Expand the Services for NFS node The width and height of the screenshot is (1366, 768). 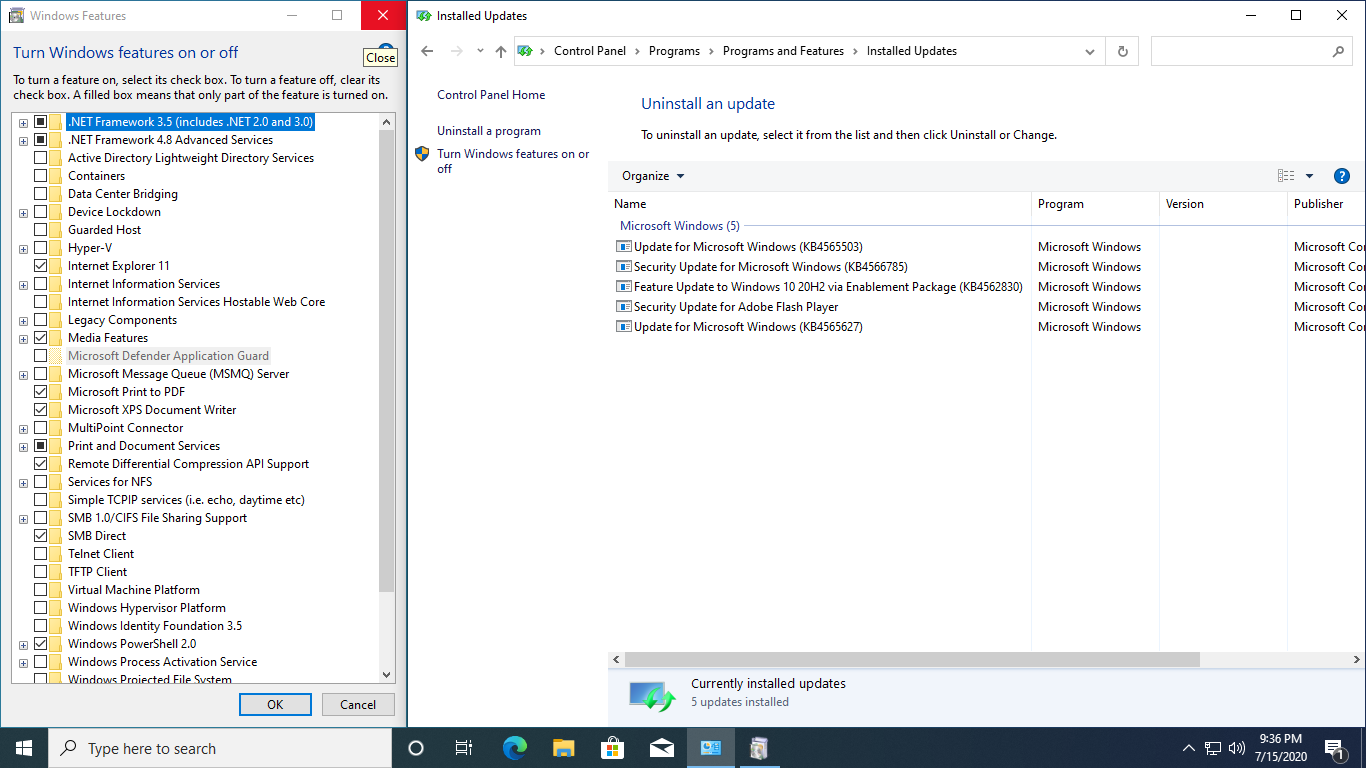(23, 482)
